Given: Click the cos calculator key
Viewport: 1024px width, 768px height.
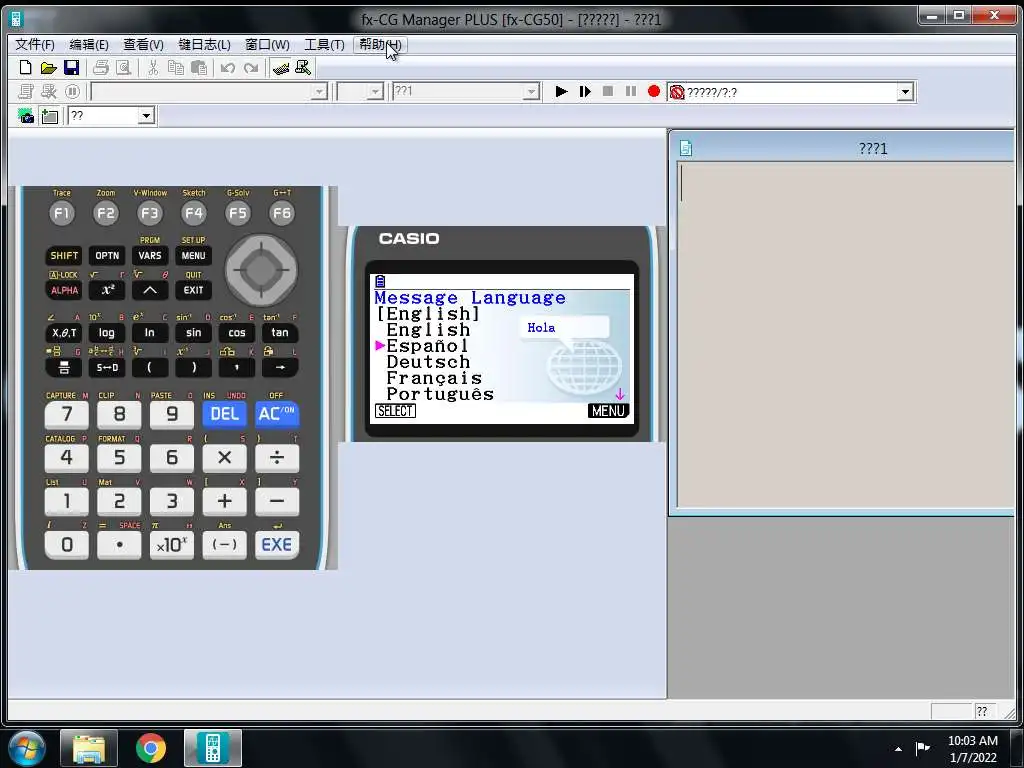Looking at the screenshot, I should 236,332.
